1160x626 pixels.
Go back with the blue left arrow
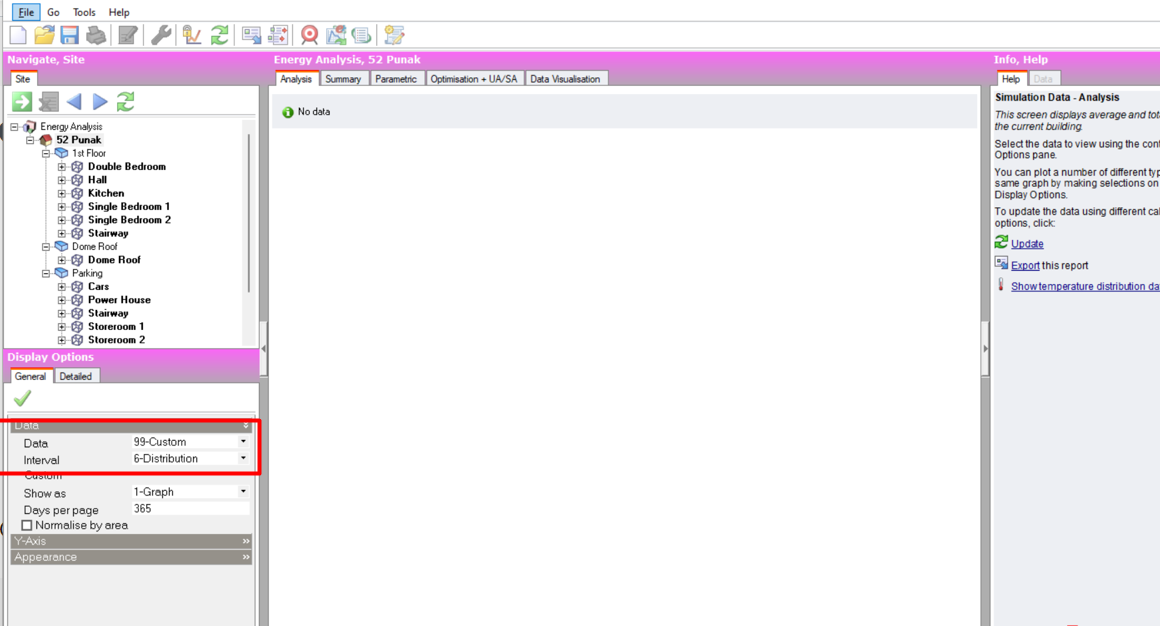[x=74, y=101]
